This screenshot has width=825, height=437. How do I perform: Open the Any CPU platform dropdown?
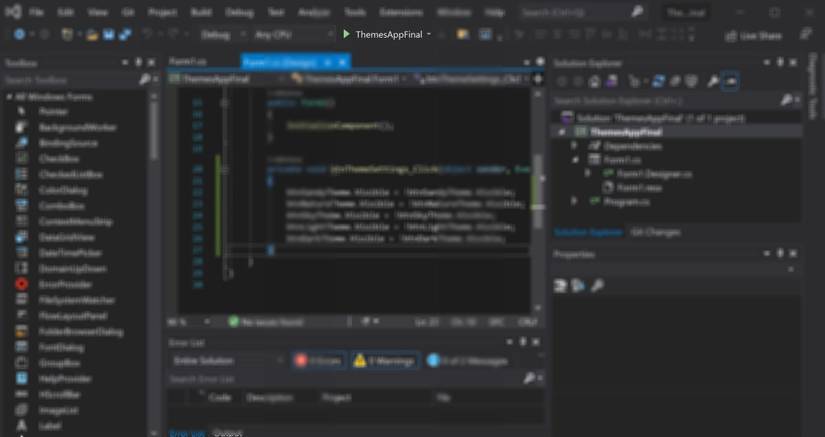(x=293, y=35)
